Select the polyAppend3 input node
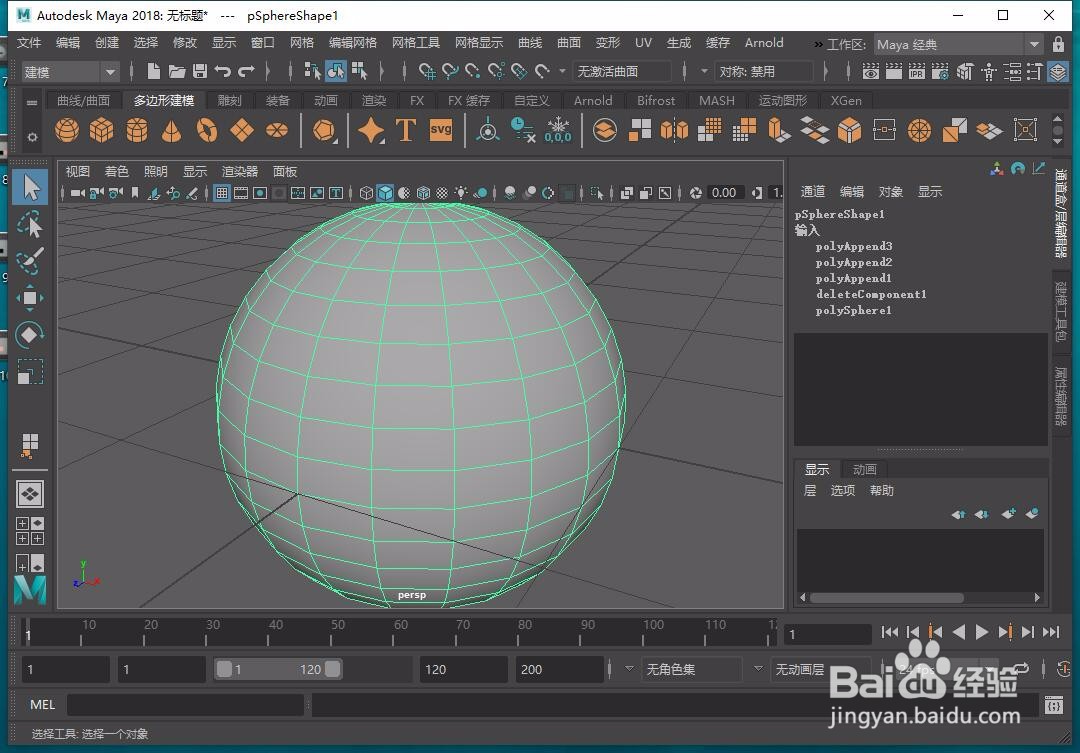Image resolution: width=1080 pixels, height=753 pixels. 854,246
